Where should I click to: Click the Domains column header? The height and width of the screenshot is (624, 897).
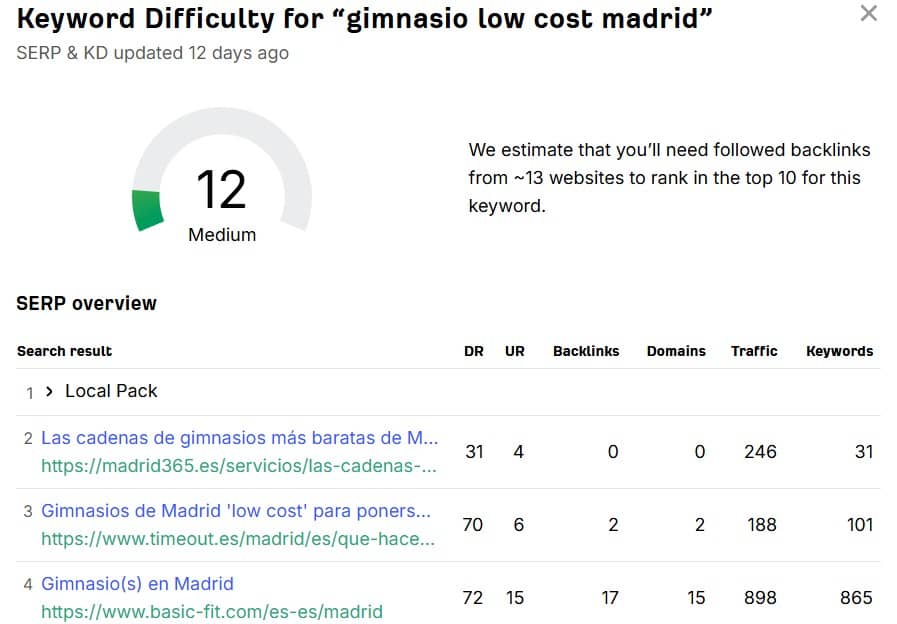click(x=676, y=351)
